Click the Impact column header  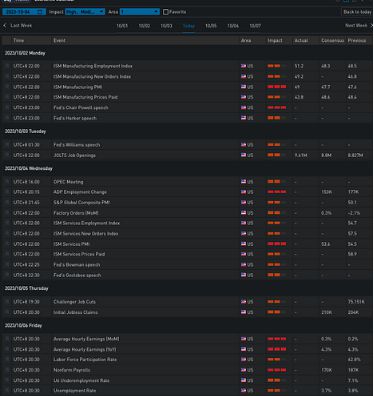pos(275,40)
